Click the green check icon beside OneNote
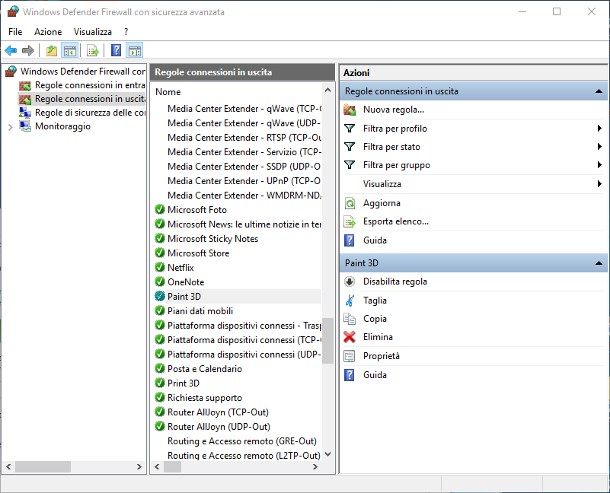This screenshot has height=493, width=610. click(160, 282)
